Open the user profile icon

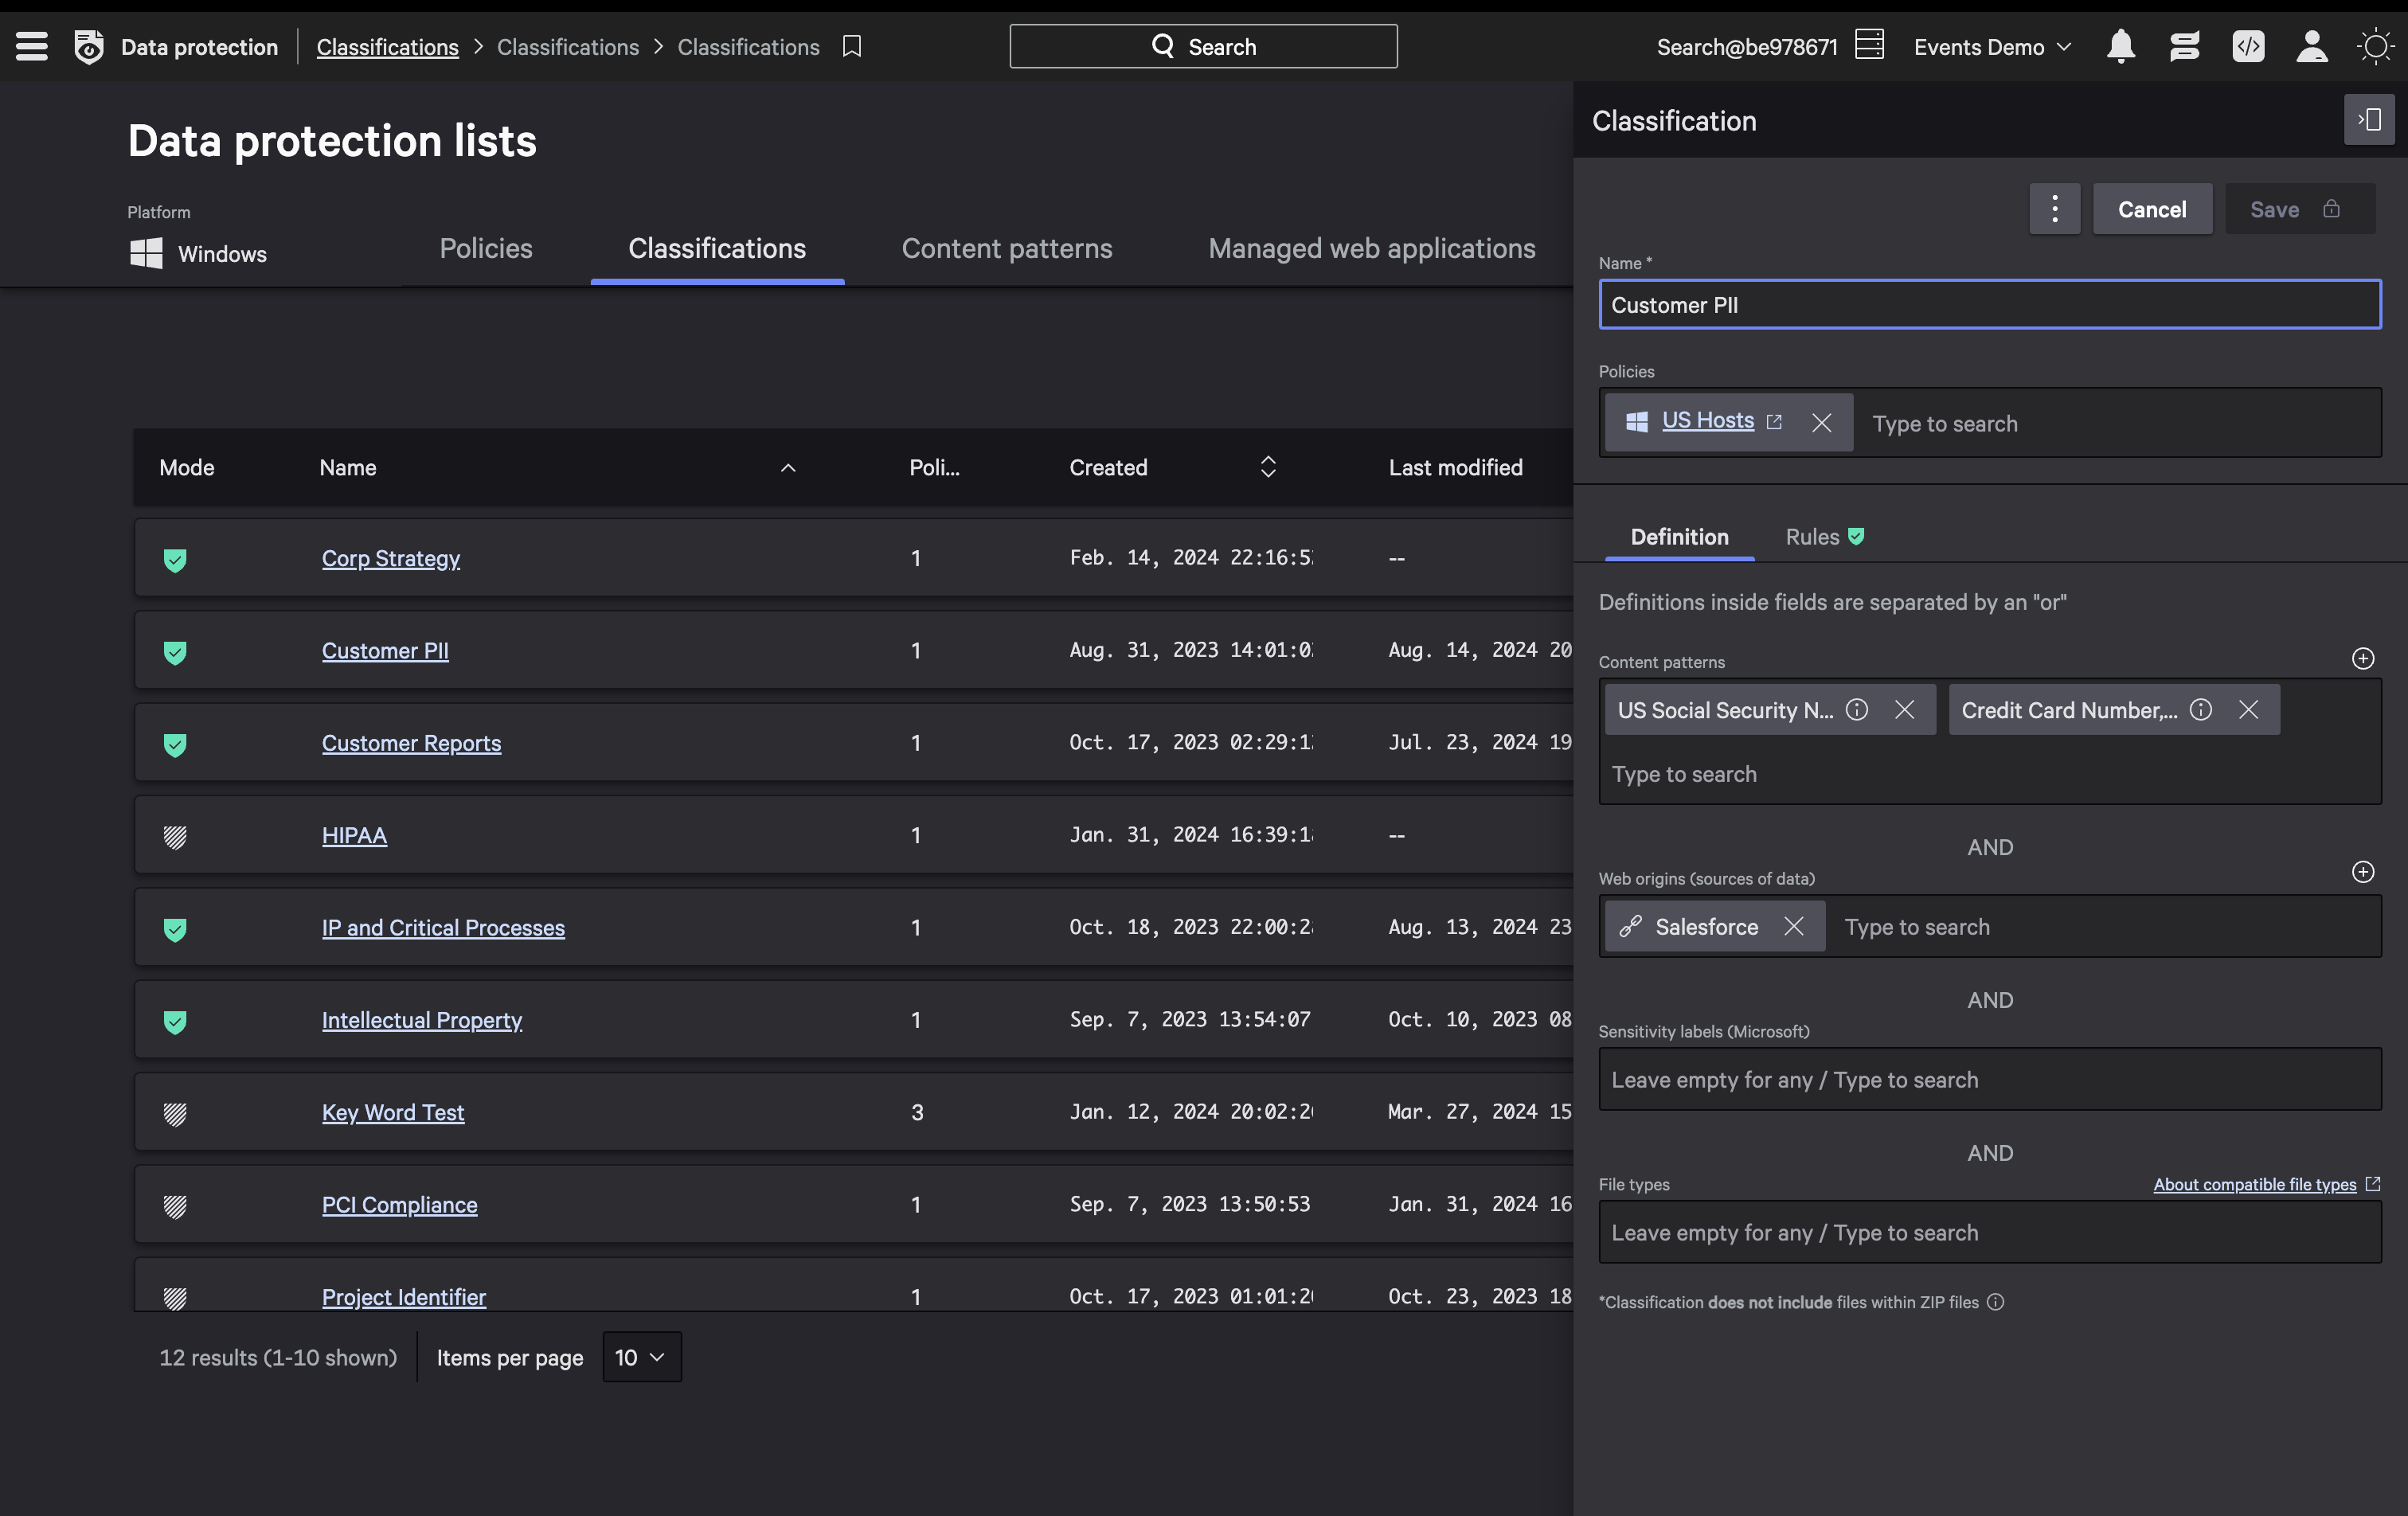(x=2311, y=46)
